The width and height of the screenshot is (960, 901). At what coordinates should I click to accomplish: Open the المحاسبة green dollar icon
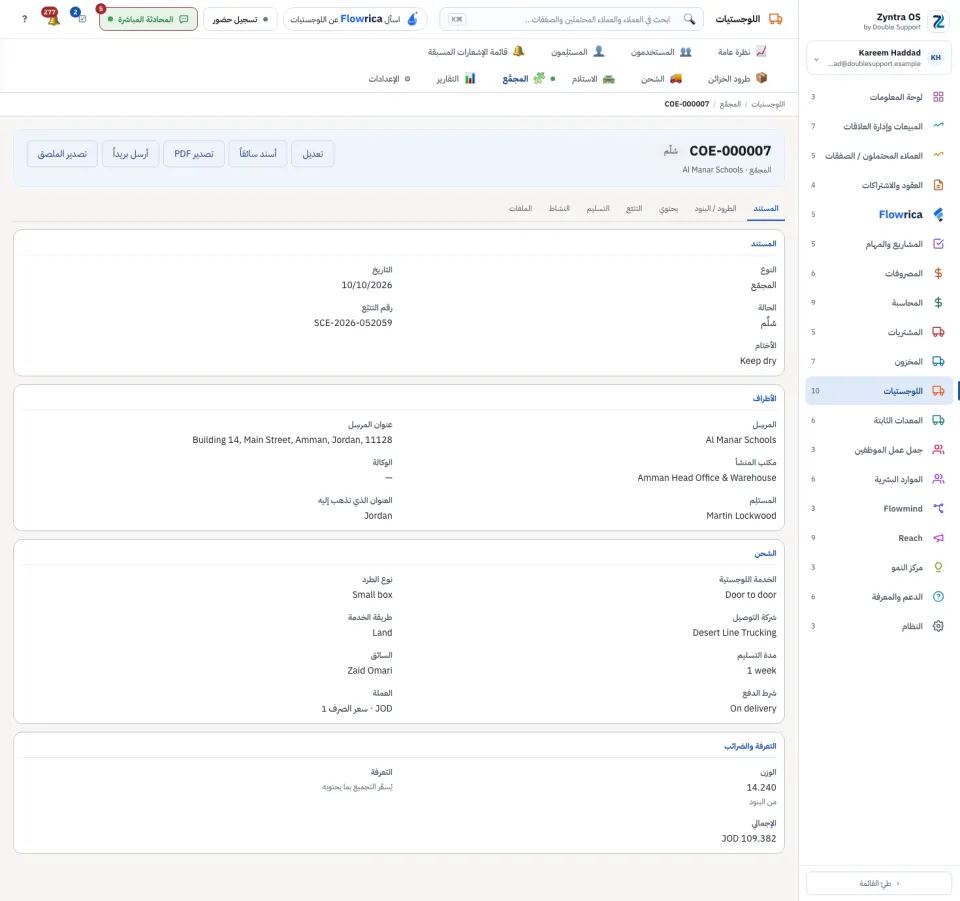(938, 302)
